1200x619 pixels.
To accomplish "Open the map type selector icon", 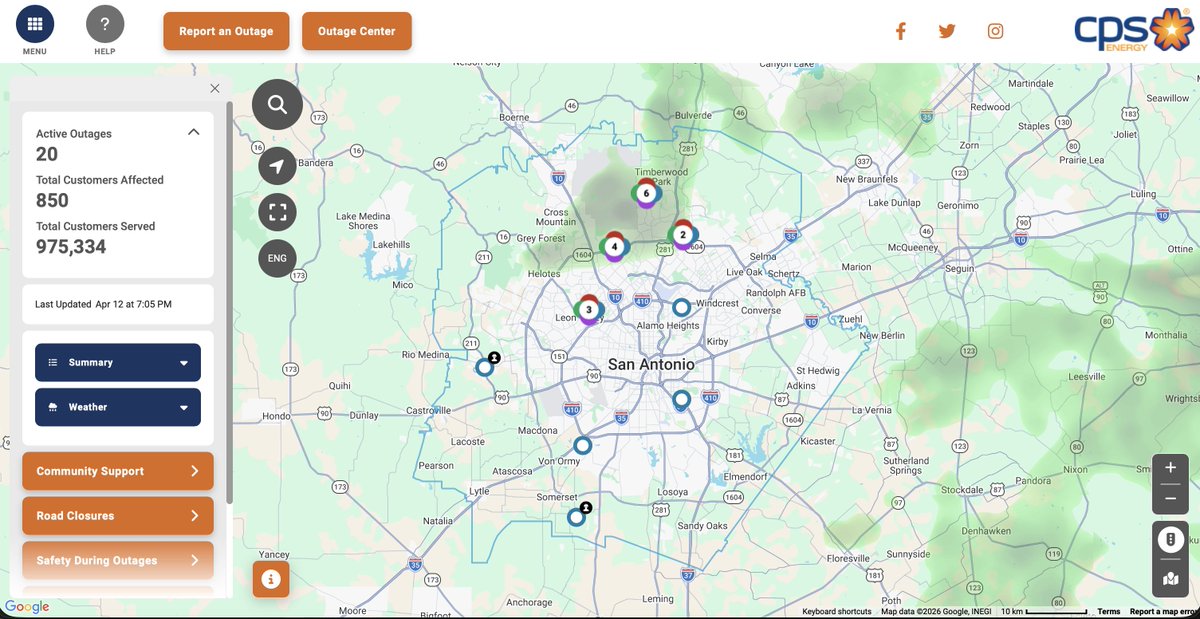I will pyautogui.click(x=1170, y=578).
